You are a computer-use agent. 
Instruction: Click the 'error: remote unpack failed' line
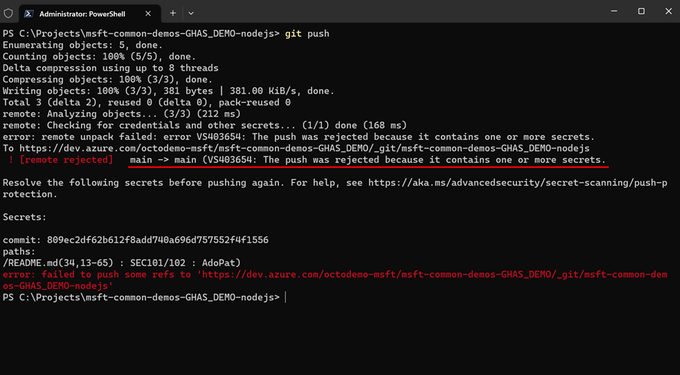point(298,137)
